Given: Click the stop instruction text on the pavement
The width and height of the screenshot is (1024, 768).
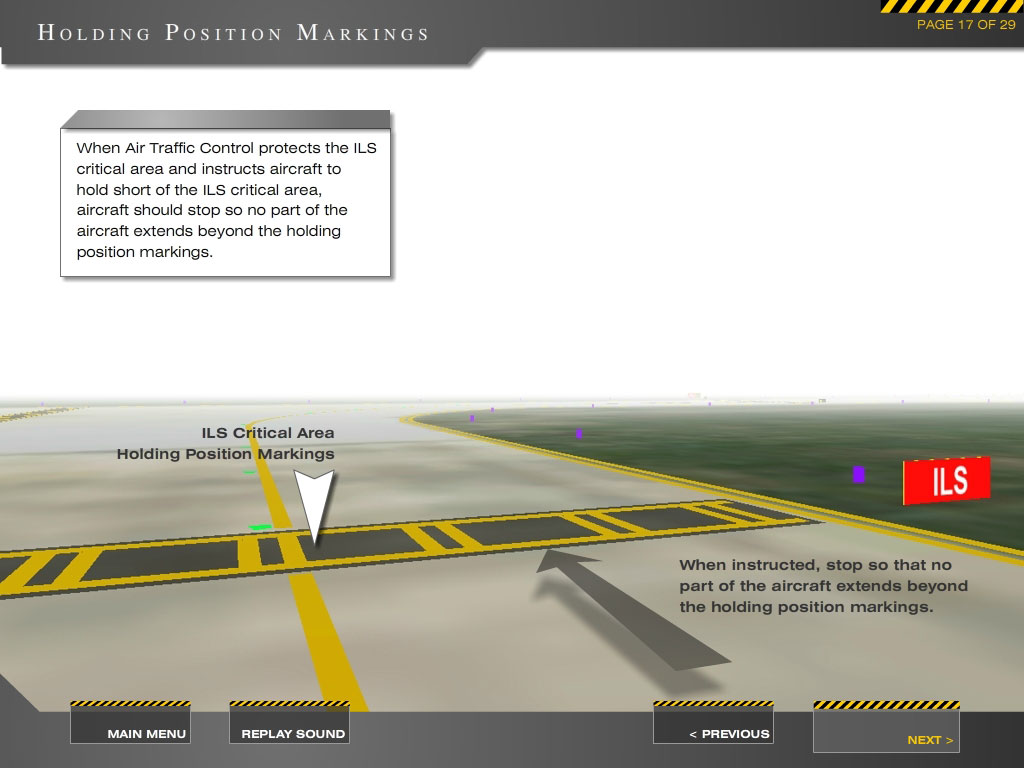Looking at the screenshot, I should pyautogui.click(x=822, y=586).
